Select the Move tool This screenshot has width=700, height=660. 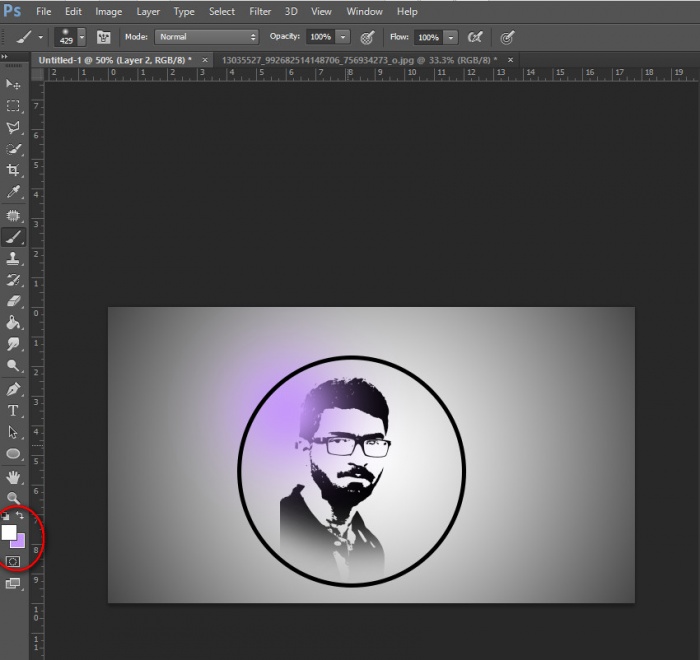14,84
